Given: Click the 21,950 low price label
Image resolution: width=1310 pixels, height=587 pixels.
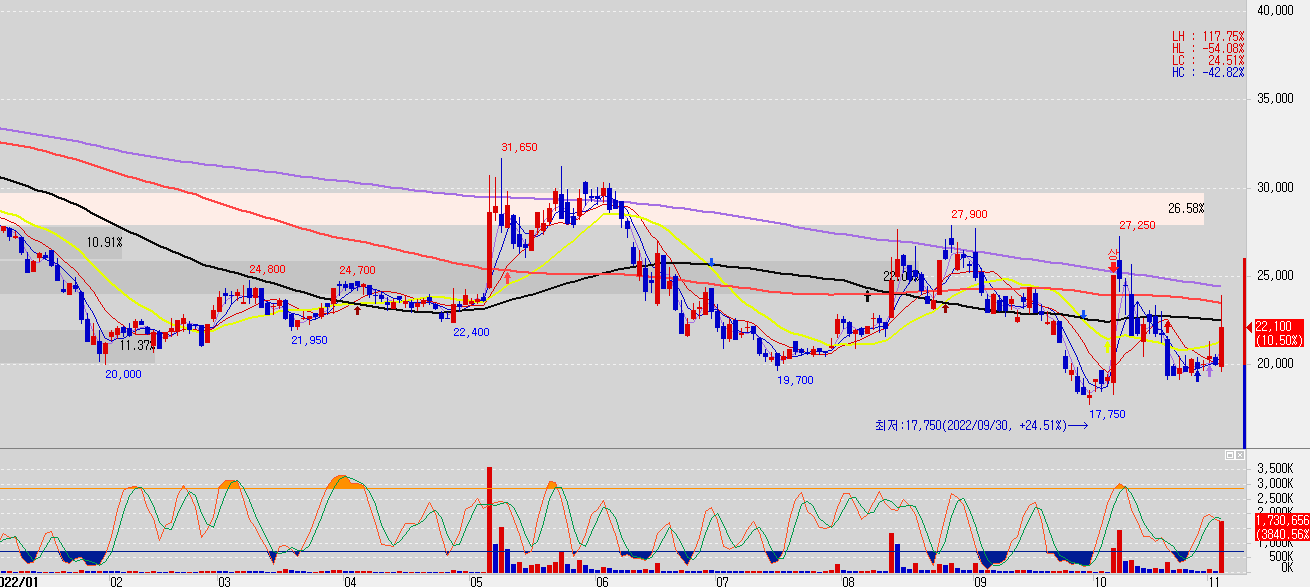Looking at the screenshot, I should pyautogui.click(x=309, y=340).
